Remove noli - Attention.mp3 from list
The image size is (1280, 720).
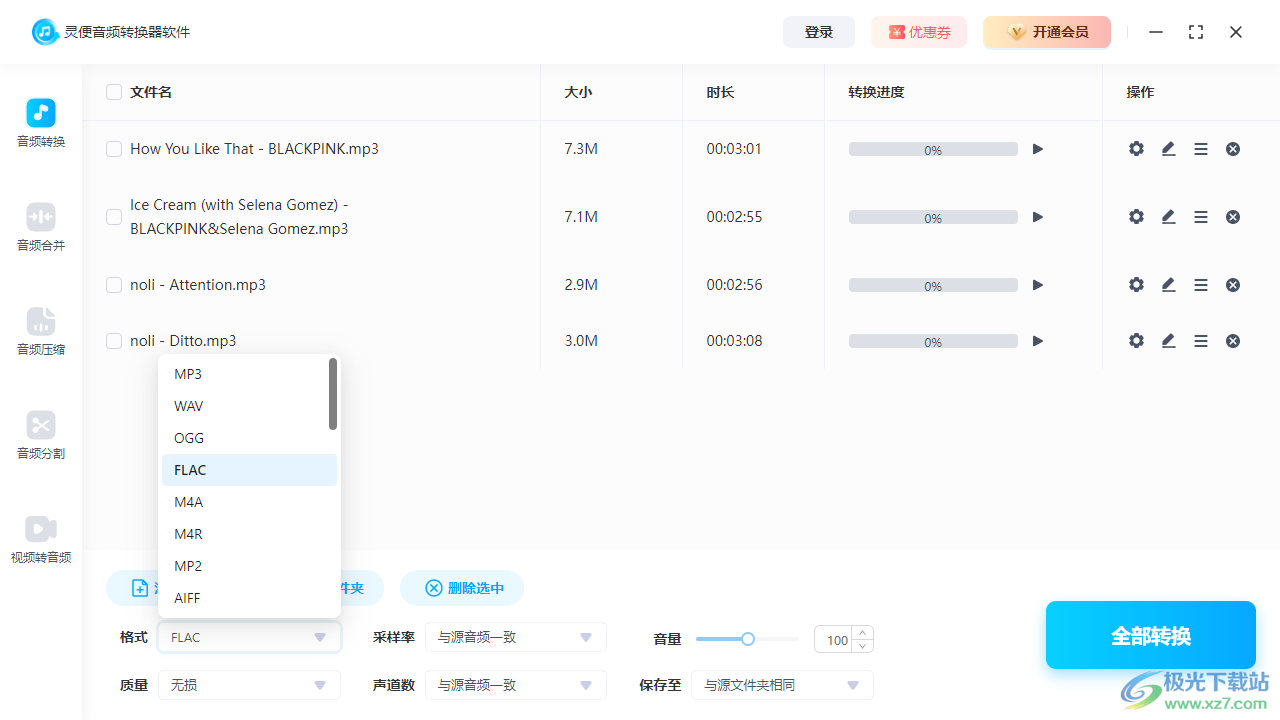click(x=1233, y=285)
